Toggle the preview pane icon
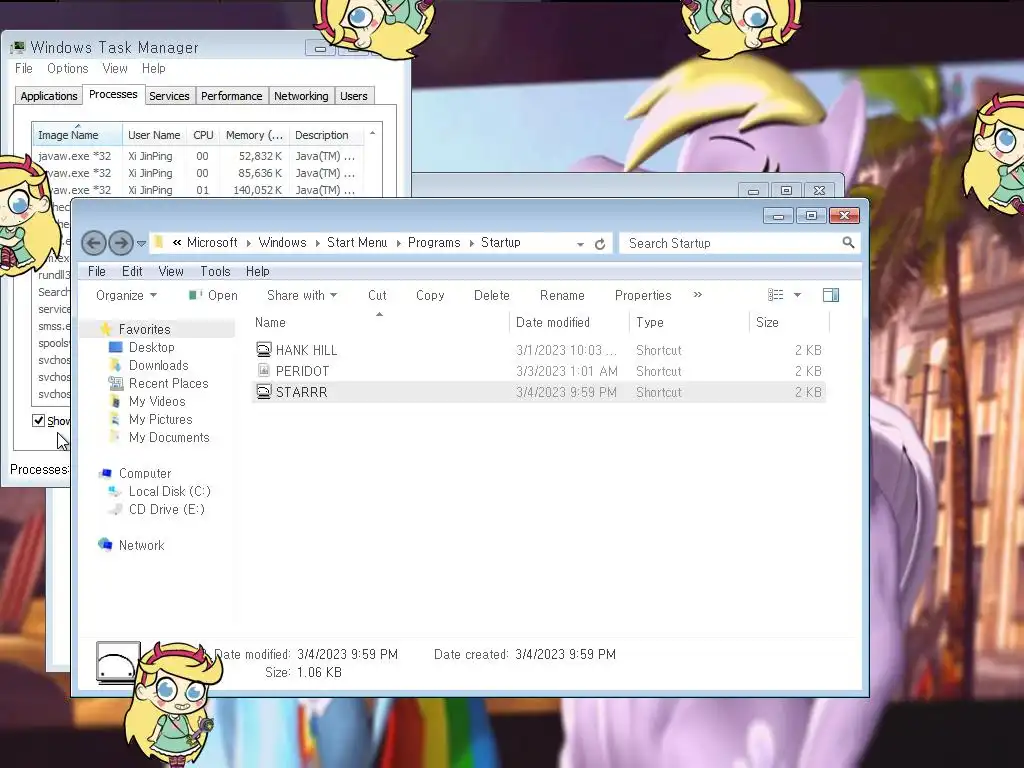The height and width of the screenshot is (768, 1024). pyautogui.click(x=831, y=295)
